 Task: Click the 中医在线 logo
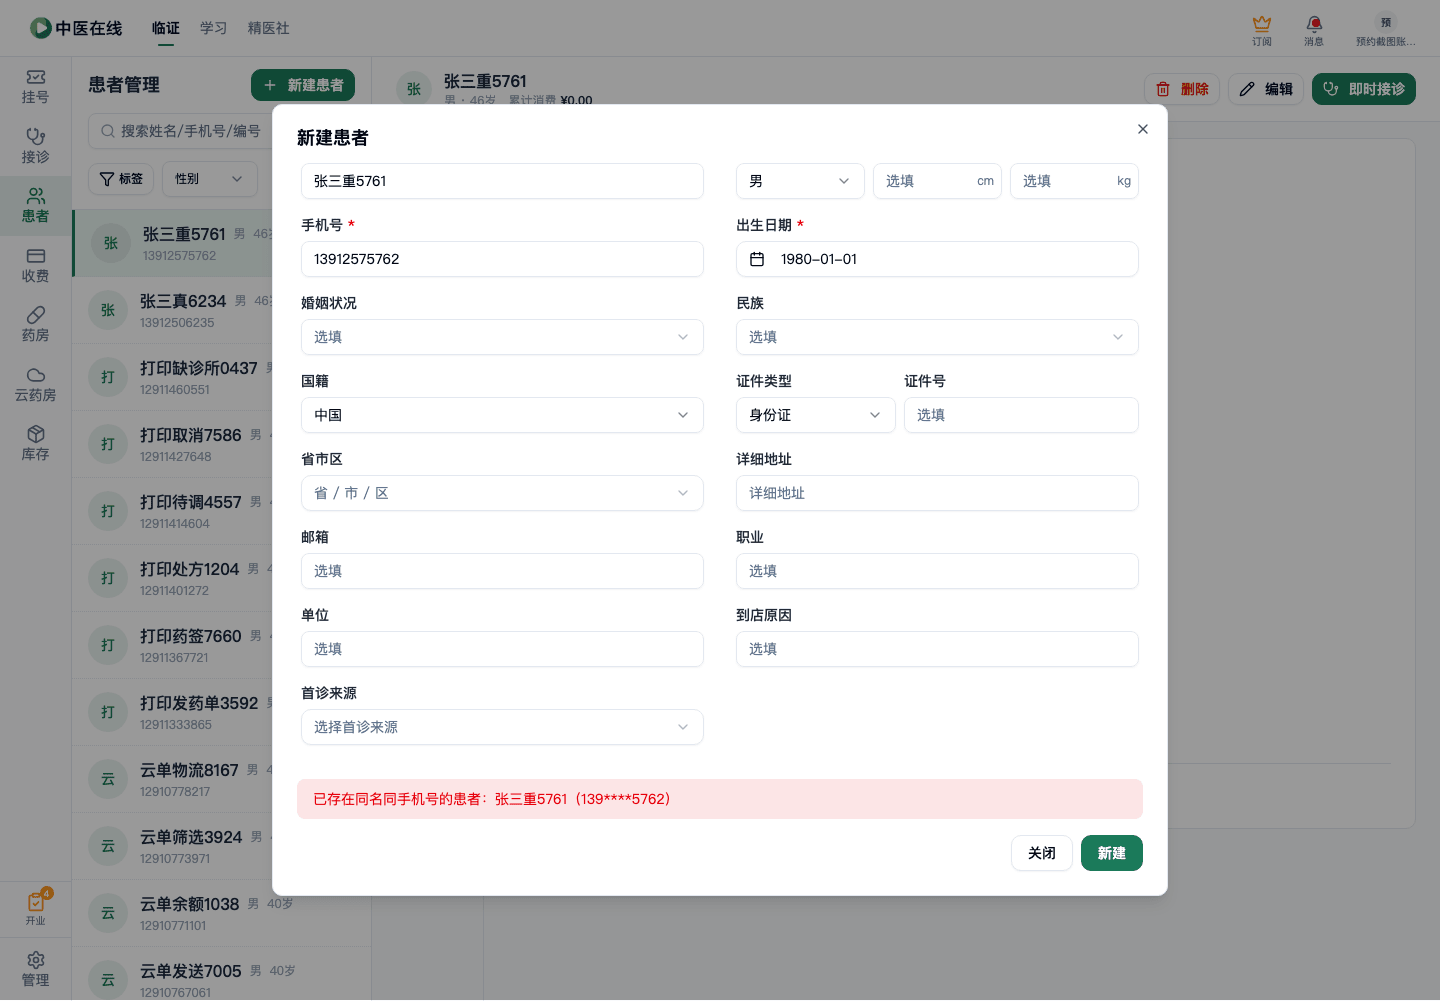[76, 28]
